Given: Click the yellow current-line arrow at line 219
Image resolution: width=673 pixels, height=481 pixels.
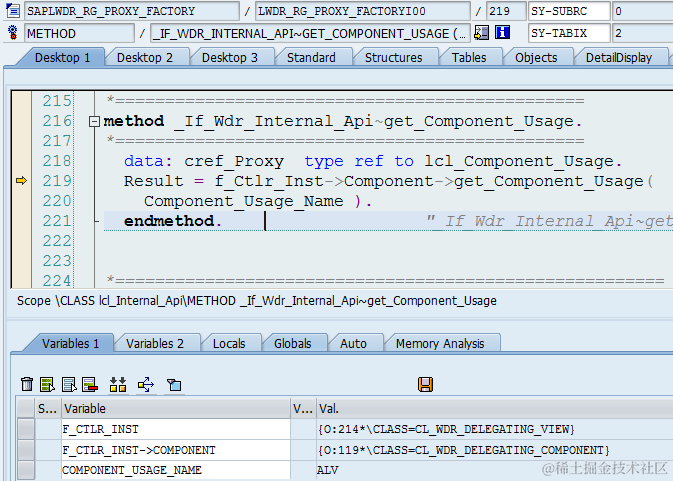Looking at the screenshot, I should tap(21, 181).
